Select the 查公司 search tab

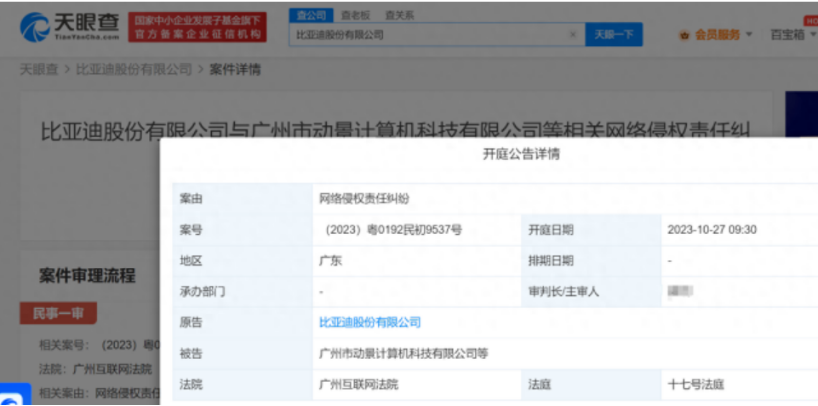311,15
